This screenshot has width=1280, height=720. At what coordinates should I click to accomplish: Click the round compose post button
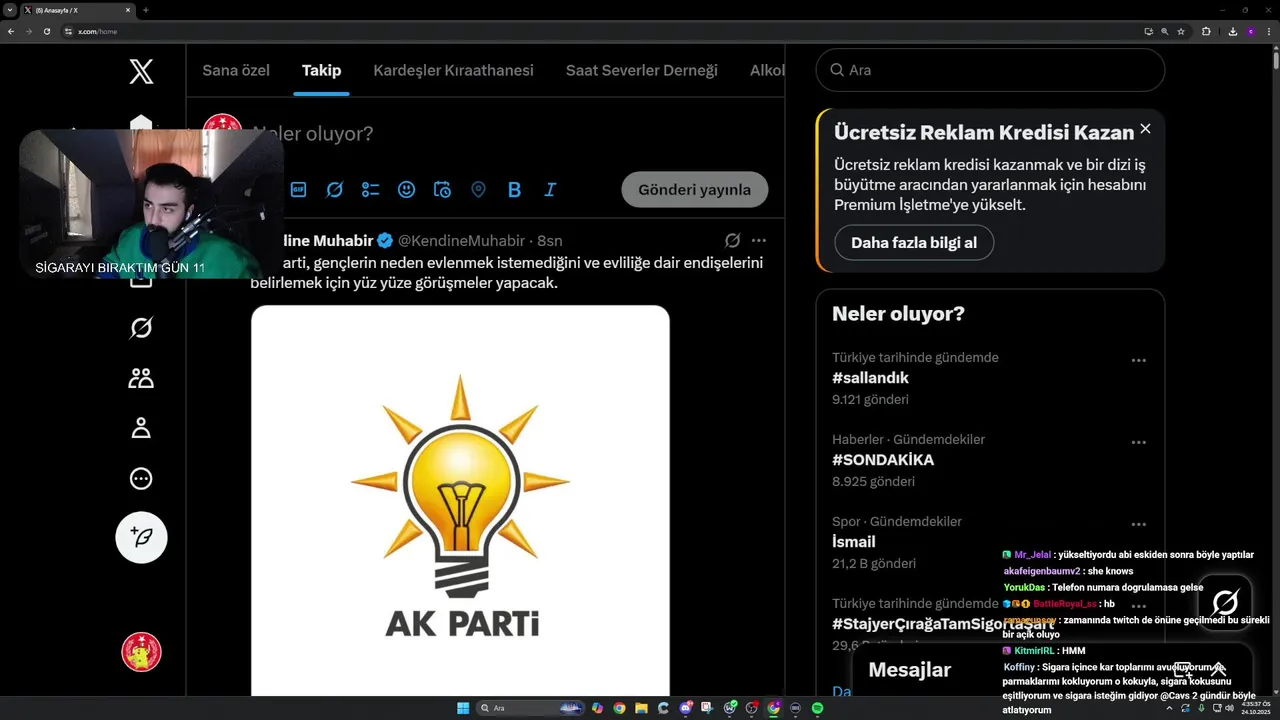coord(141,537)
